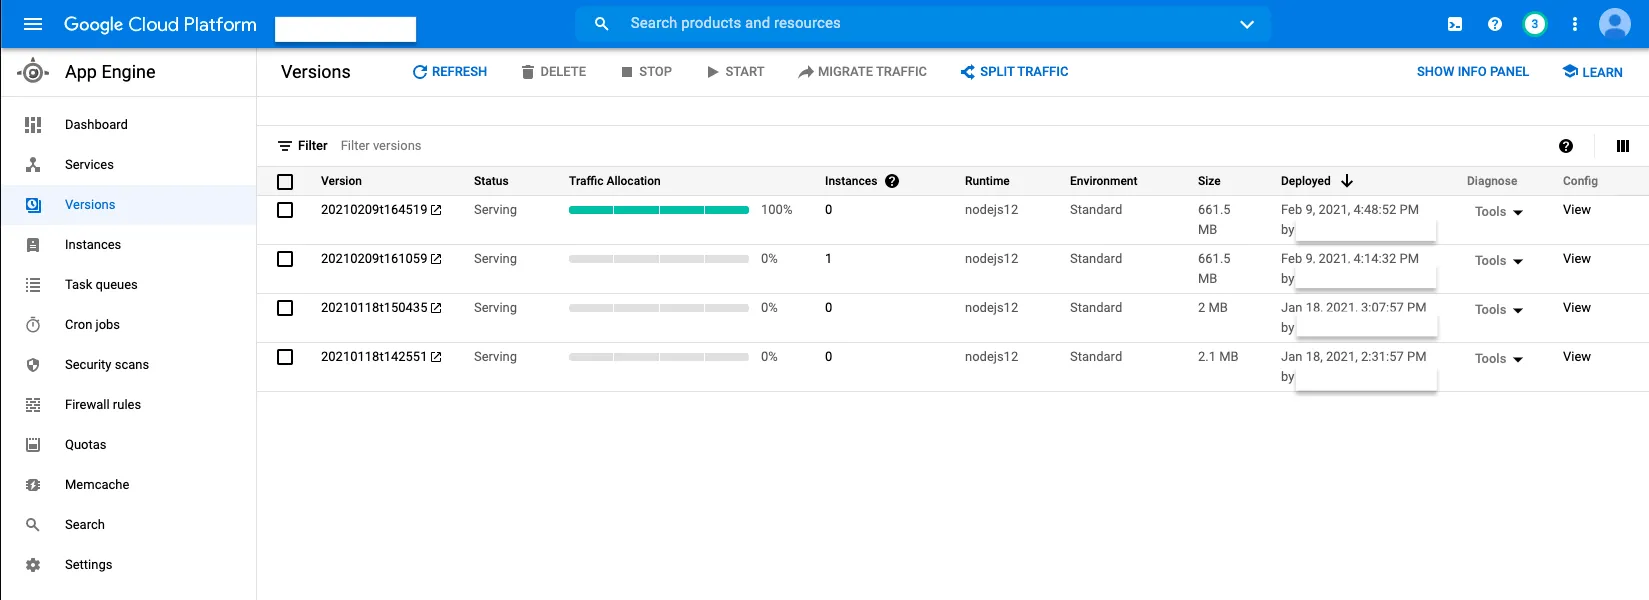Open the help icon beside Instances header
The height and width of the screenshot is (600, 1649).
[x=892, y=181]
